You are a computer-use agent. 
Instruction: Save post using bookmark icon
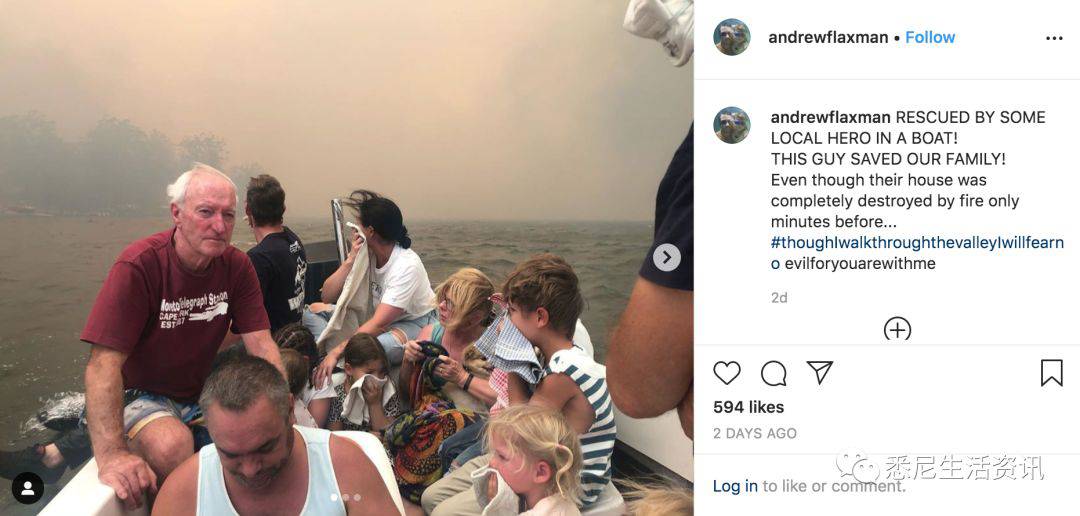(1051, 373)
